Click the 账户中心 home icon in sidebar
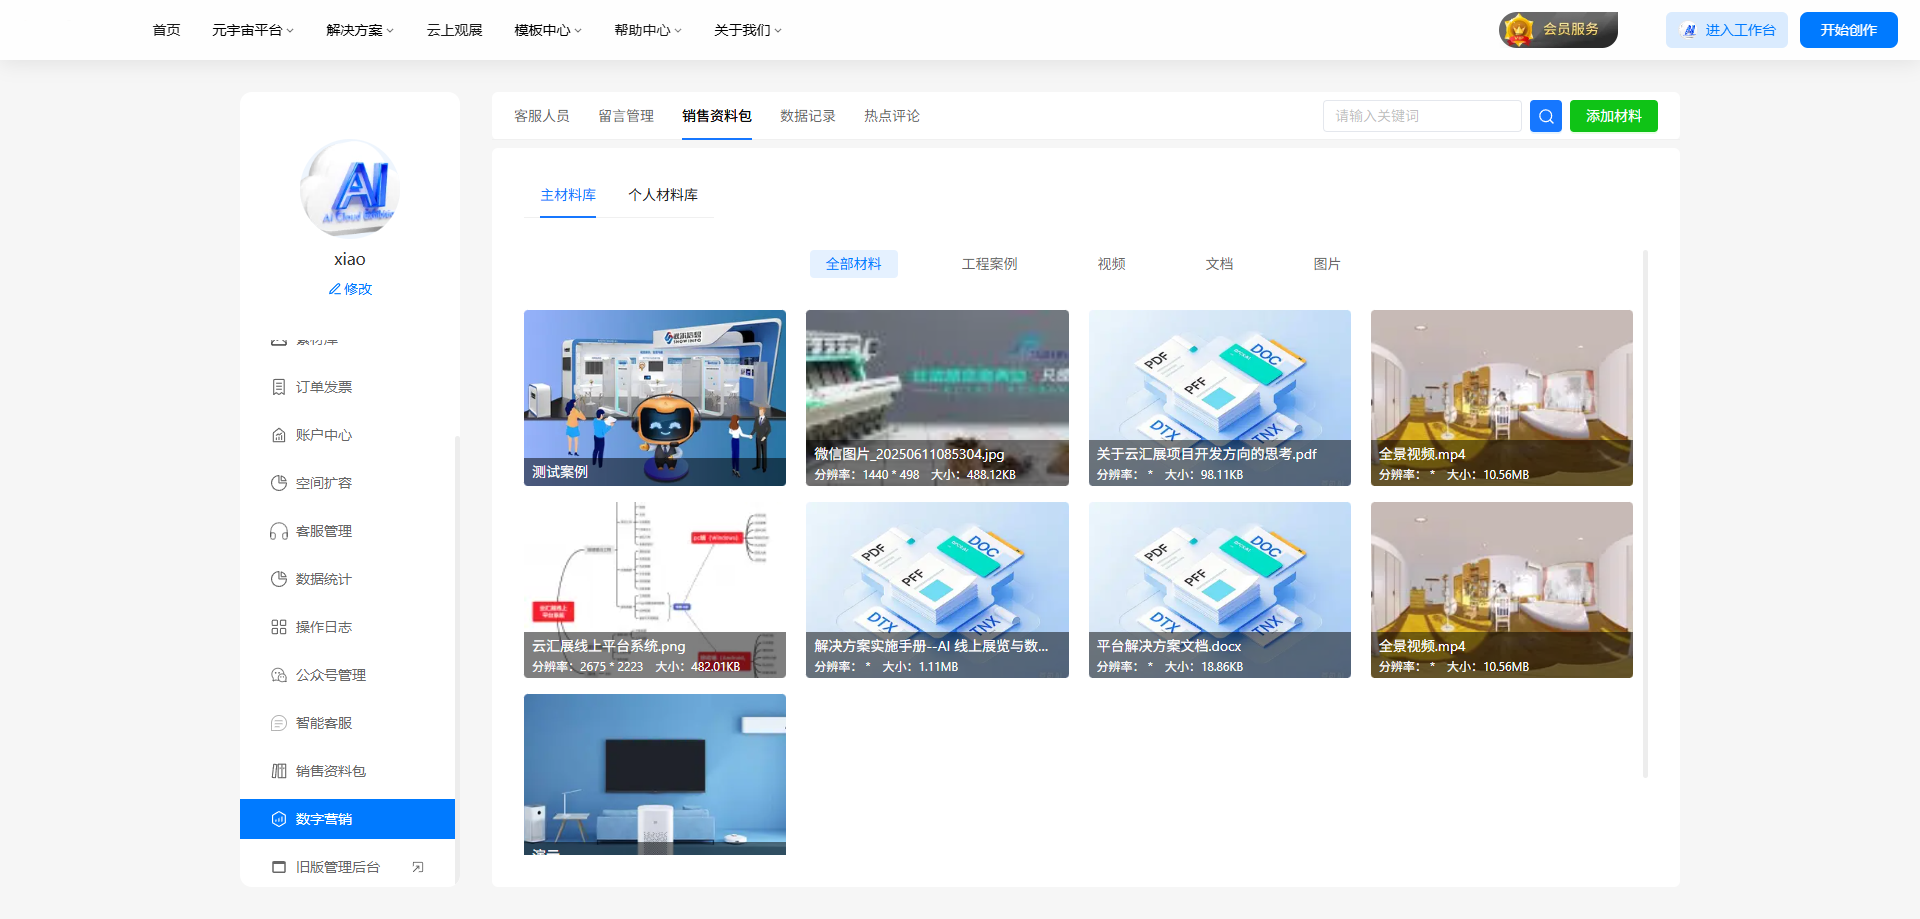 (x=279, y=435)
